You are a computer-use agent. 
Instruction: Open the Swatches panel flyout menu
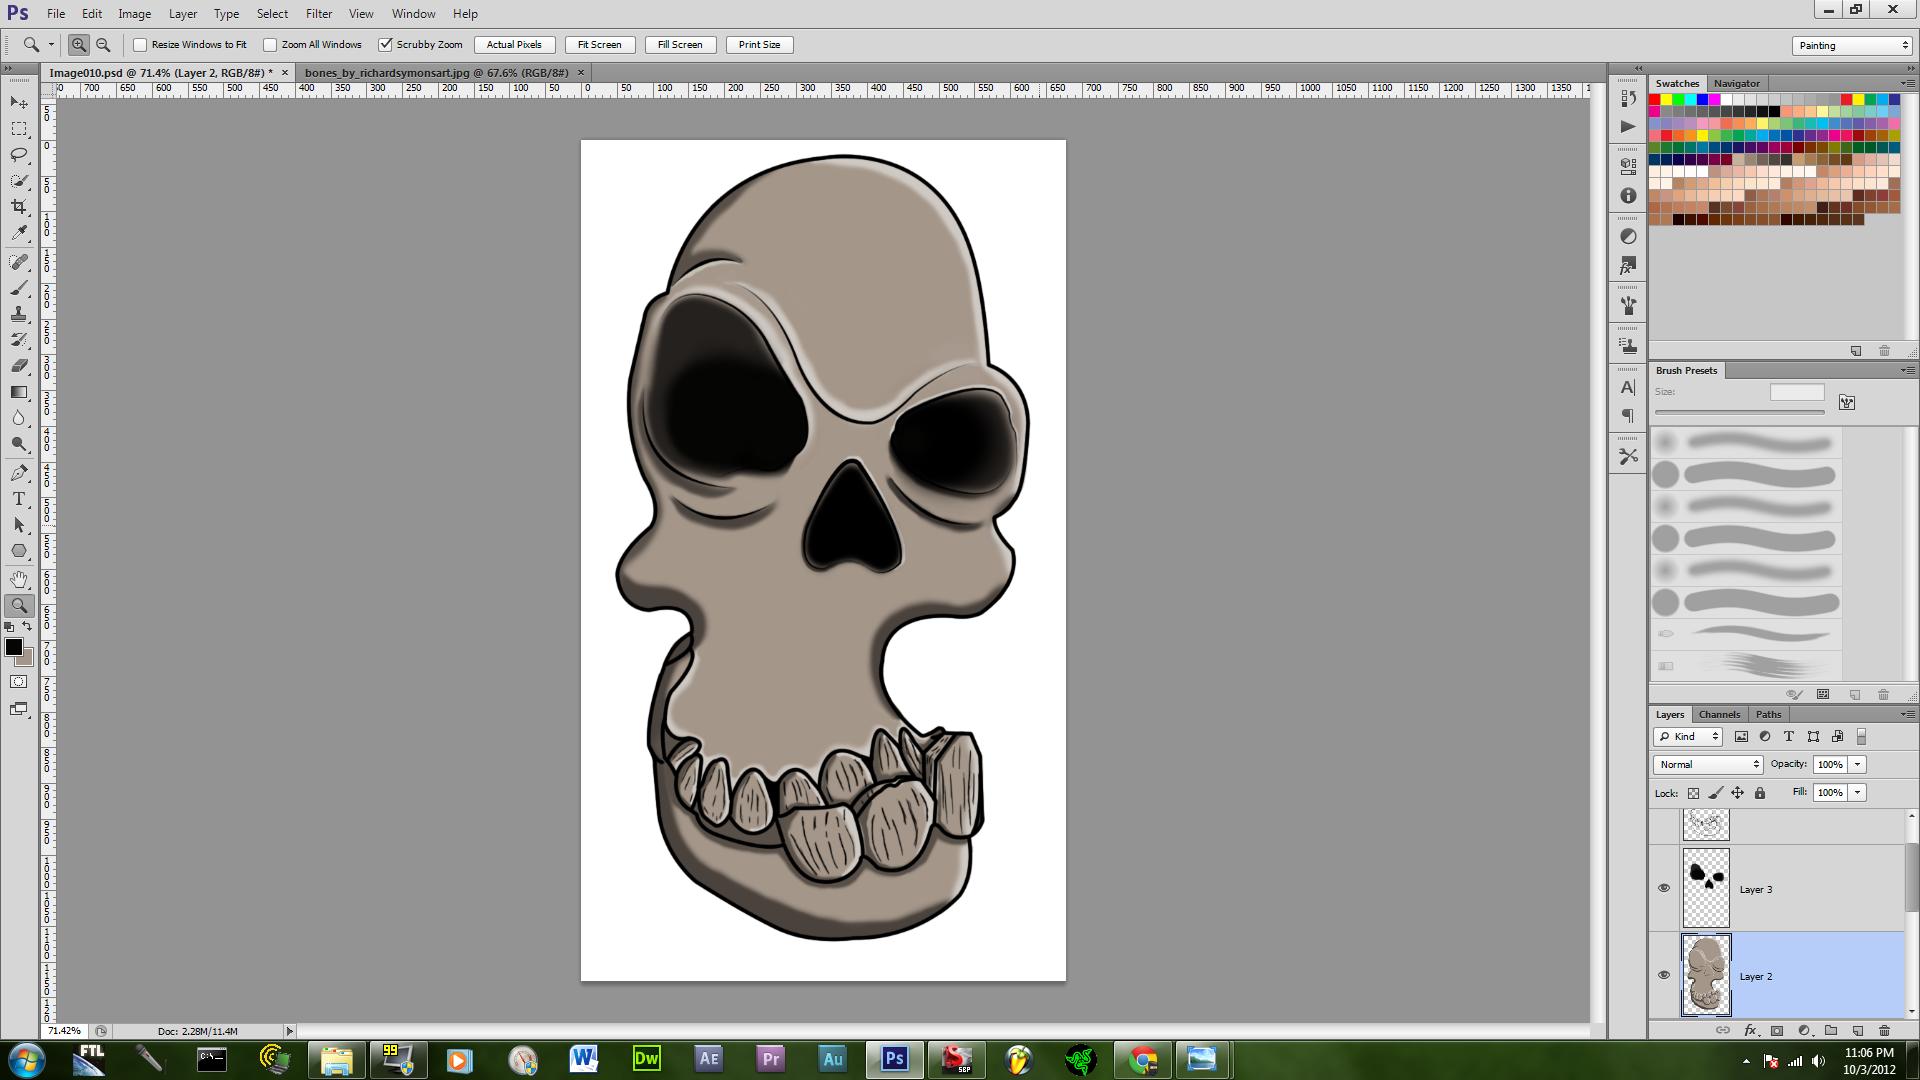pos(1907,83)
